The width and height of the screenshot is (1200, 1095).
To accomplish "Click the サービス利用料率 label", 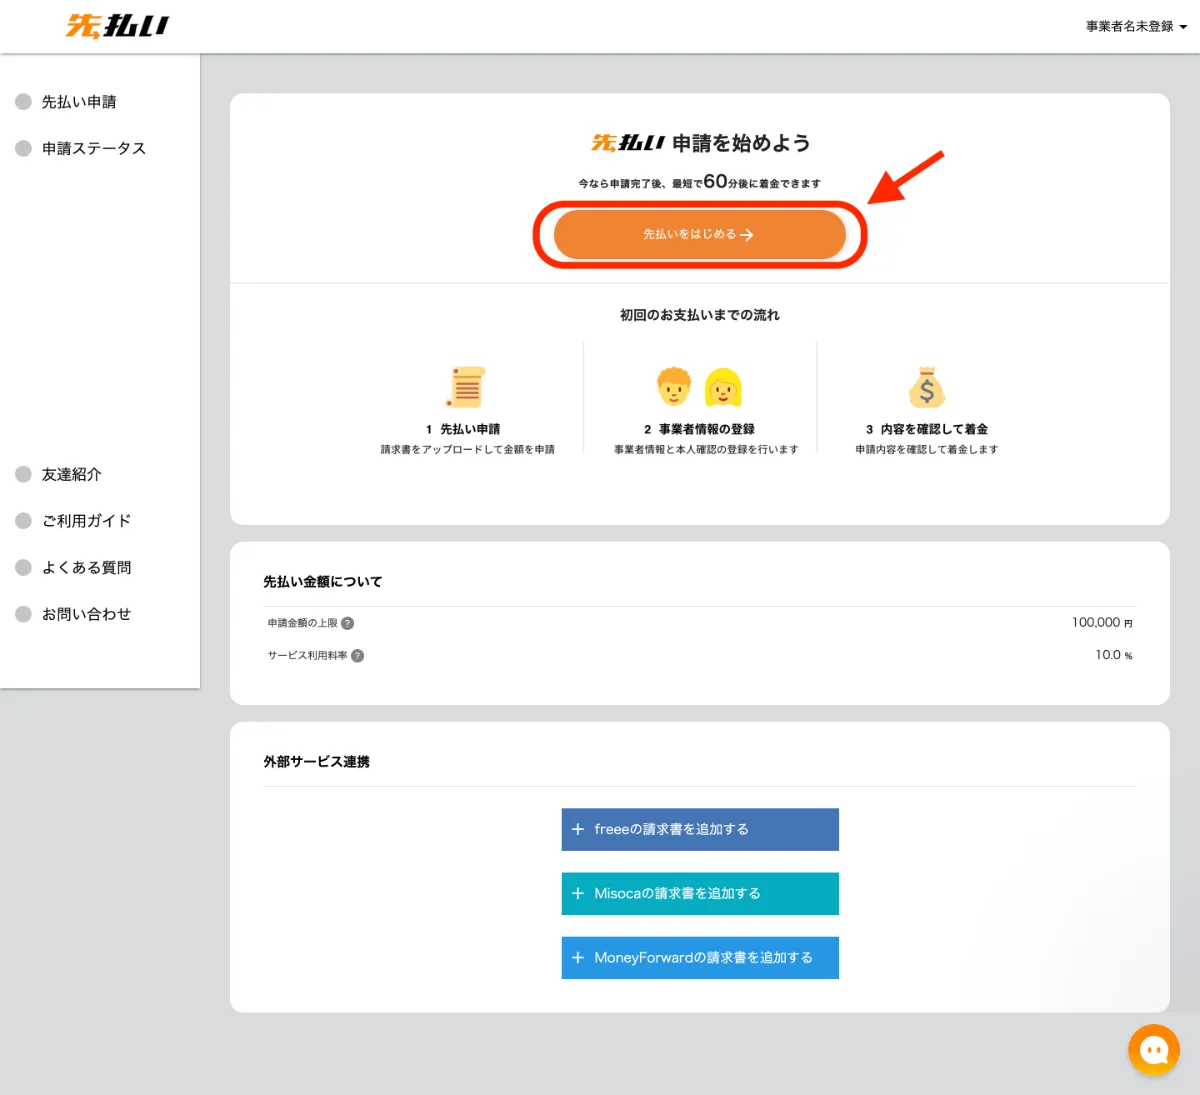I will tap(308, 656).
